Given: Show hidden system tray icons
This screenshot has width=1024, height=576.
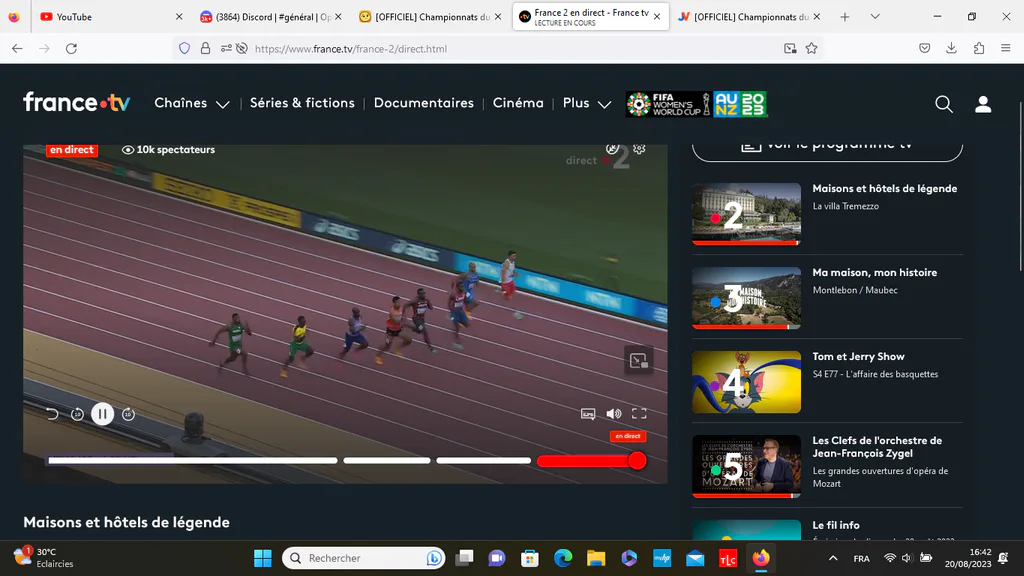Looking at the screenshot, I should [833, 558].
